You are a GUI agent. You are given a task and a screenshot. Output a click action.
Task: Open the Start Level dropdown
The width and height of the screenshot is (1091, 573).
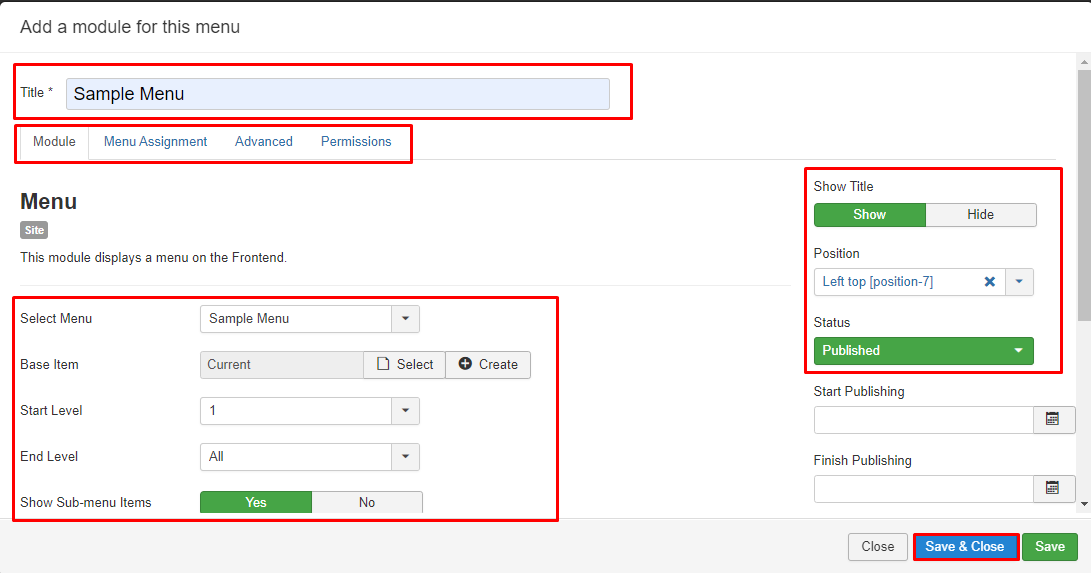[405, 411]
